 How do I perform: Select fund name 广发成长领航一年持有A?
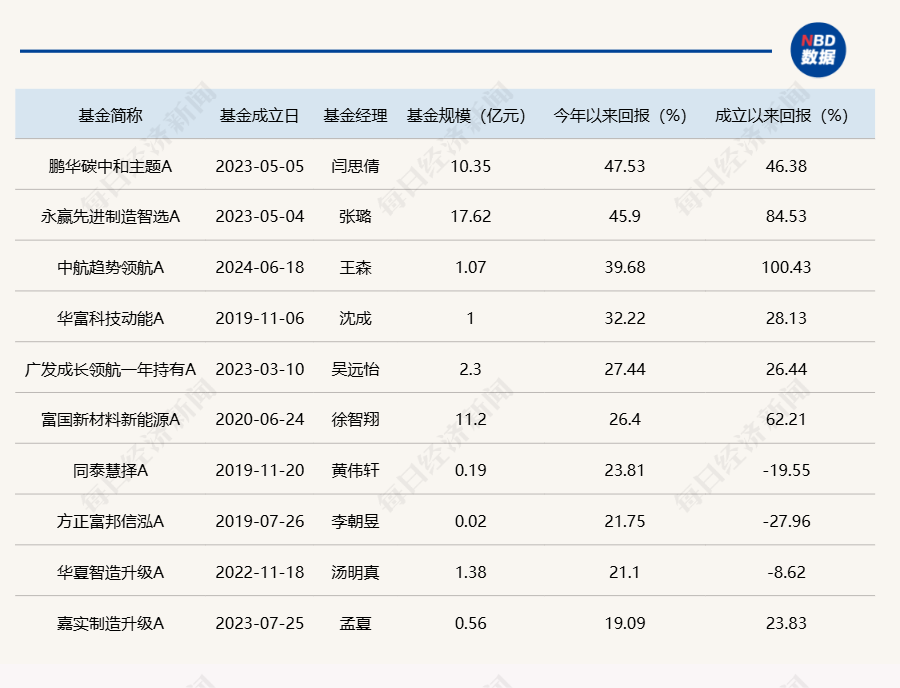click(x=110, y=369)
